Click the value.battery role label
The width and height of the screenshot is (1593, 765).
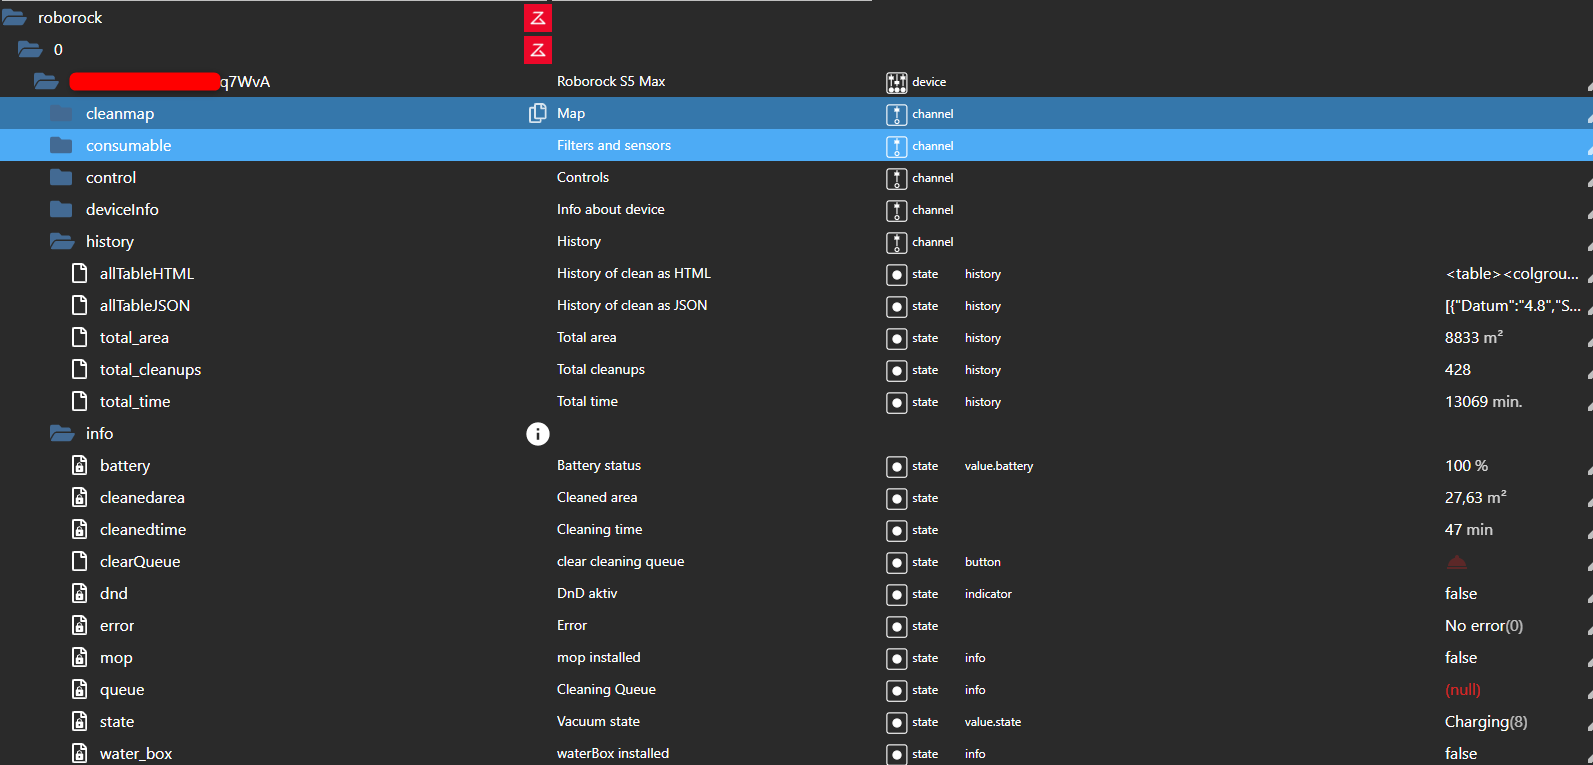(x=999, y=466)
